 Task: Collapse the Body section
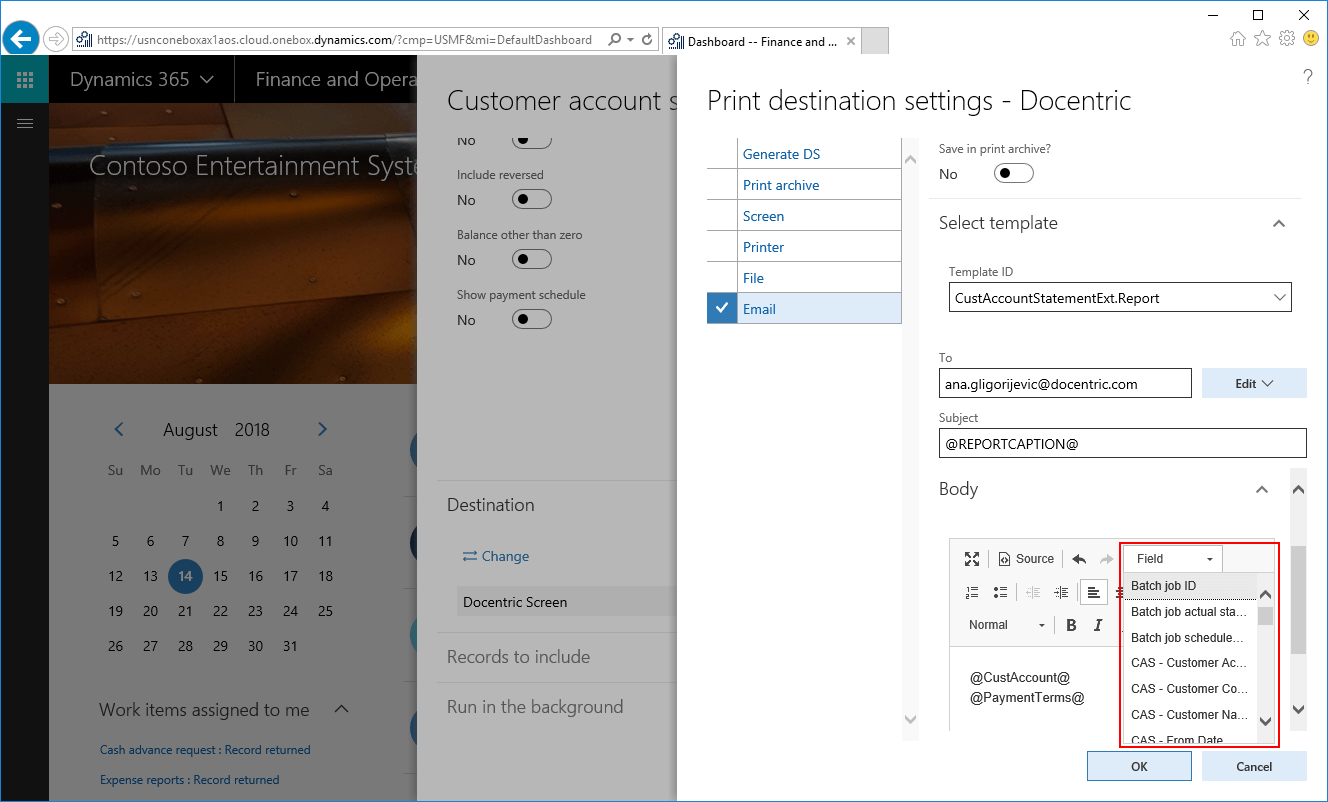tap(1262, 490)
